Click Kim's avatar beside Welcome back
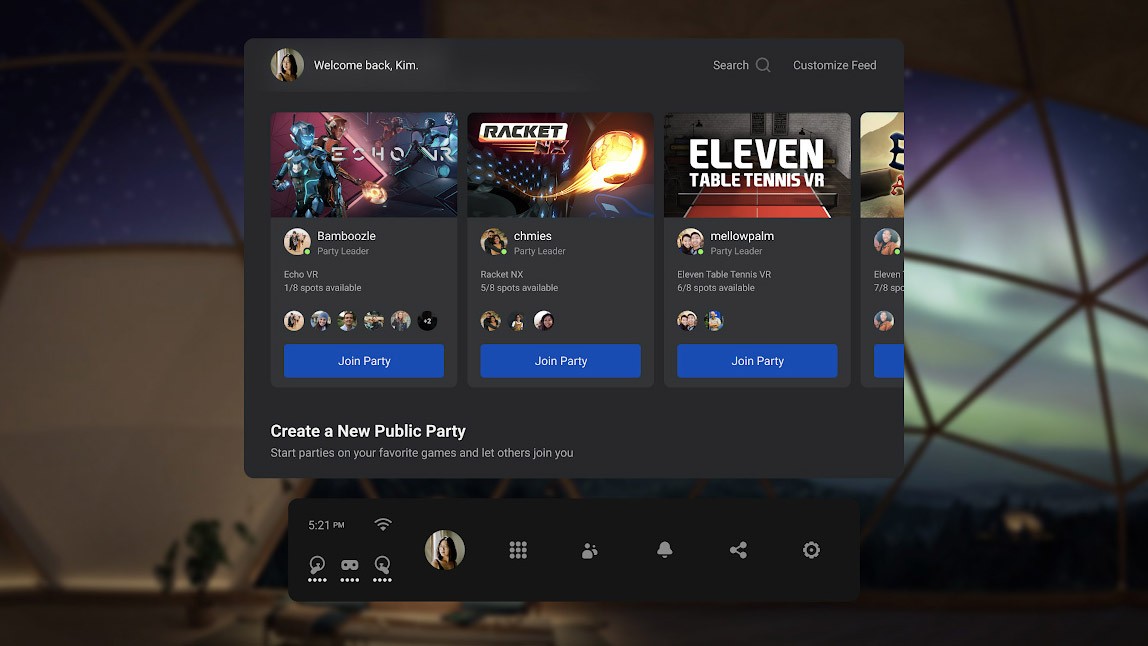The width and height of the screenshot is (1148, 646). [x=287, y=65]
